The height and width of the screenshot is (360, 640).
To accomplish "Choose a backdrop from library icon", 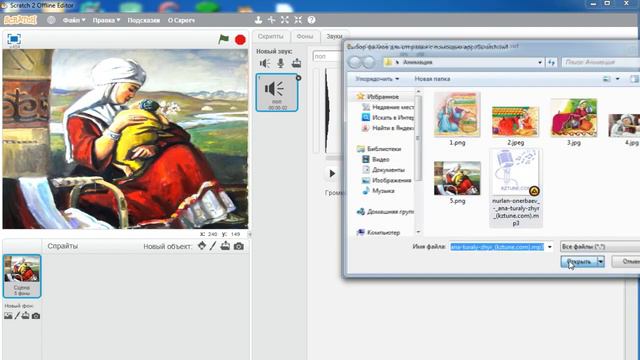I will (8, 316).
